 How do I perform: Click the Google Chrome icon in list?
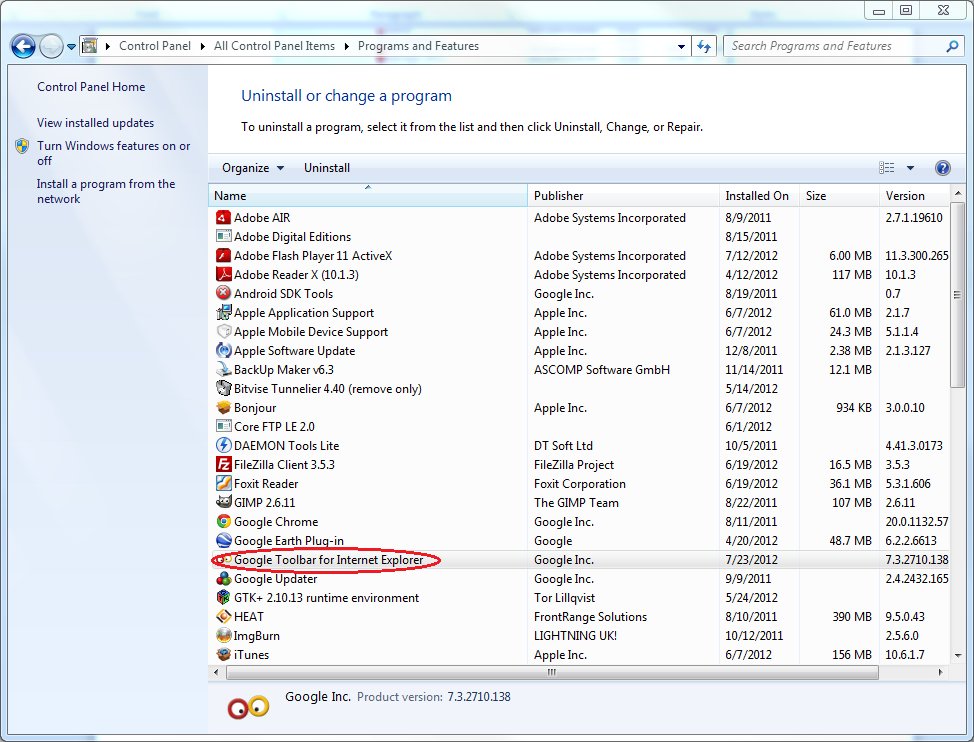click(x=224, y=522)
